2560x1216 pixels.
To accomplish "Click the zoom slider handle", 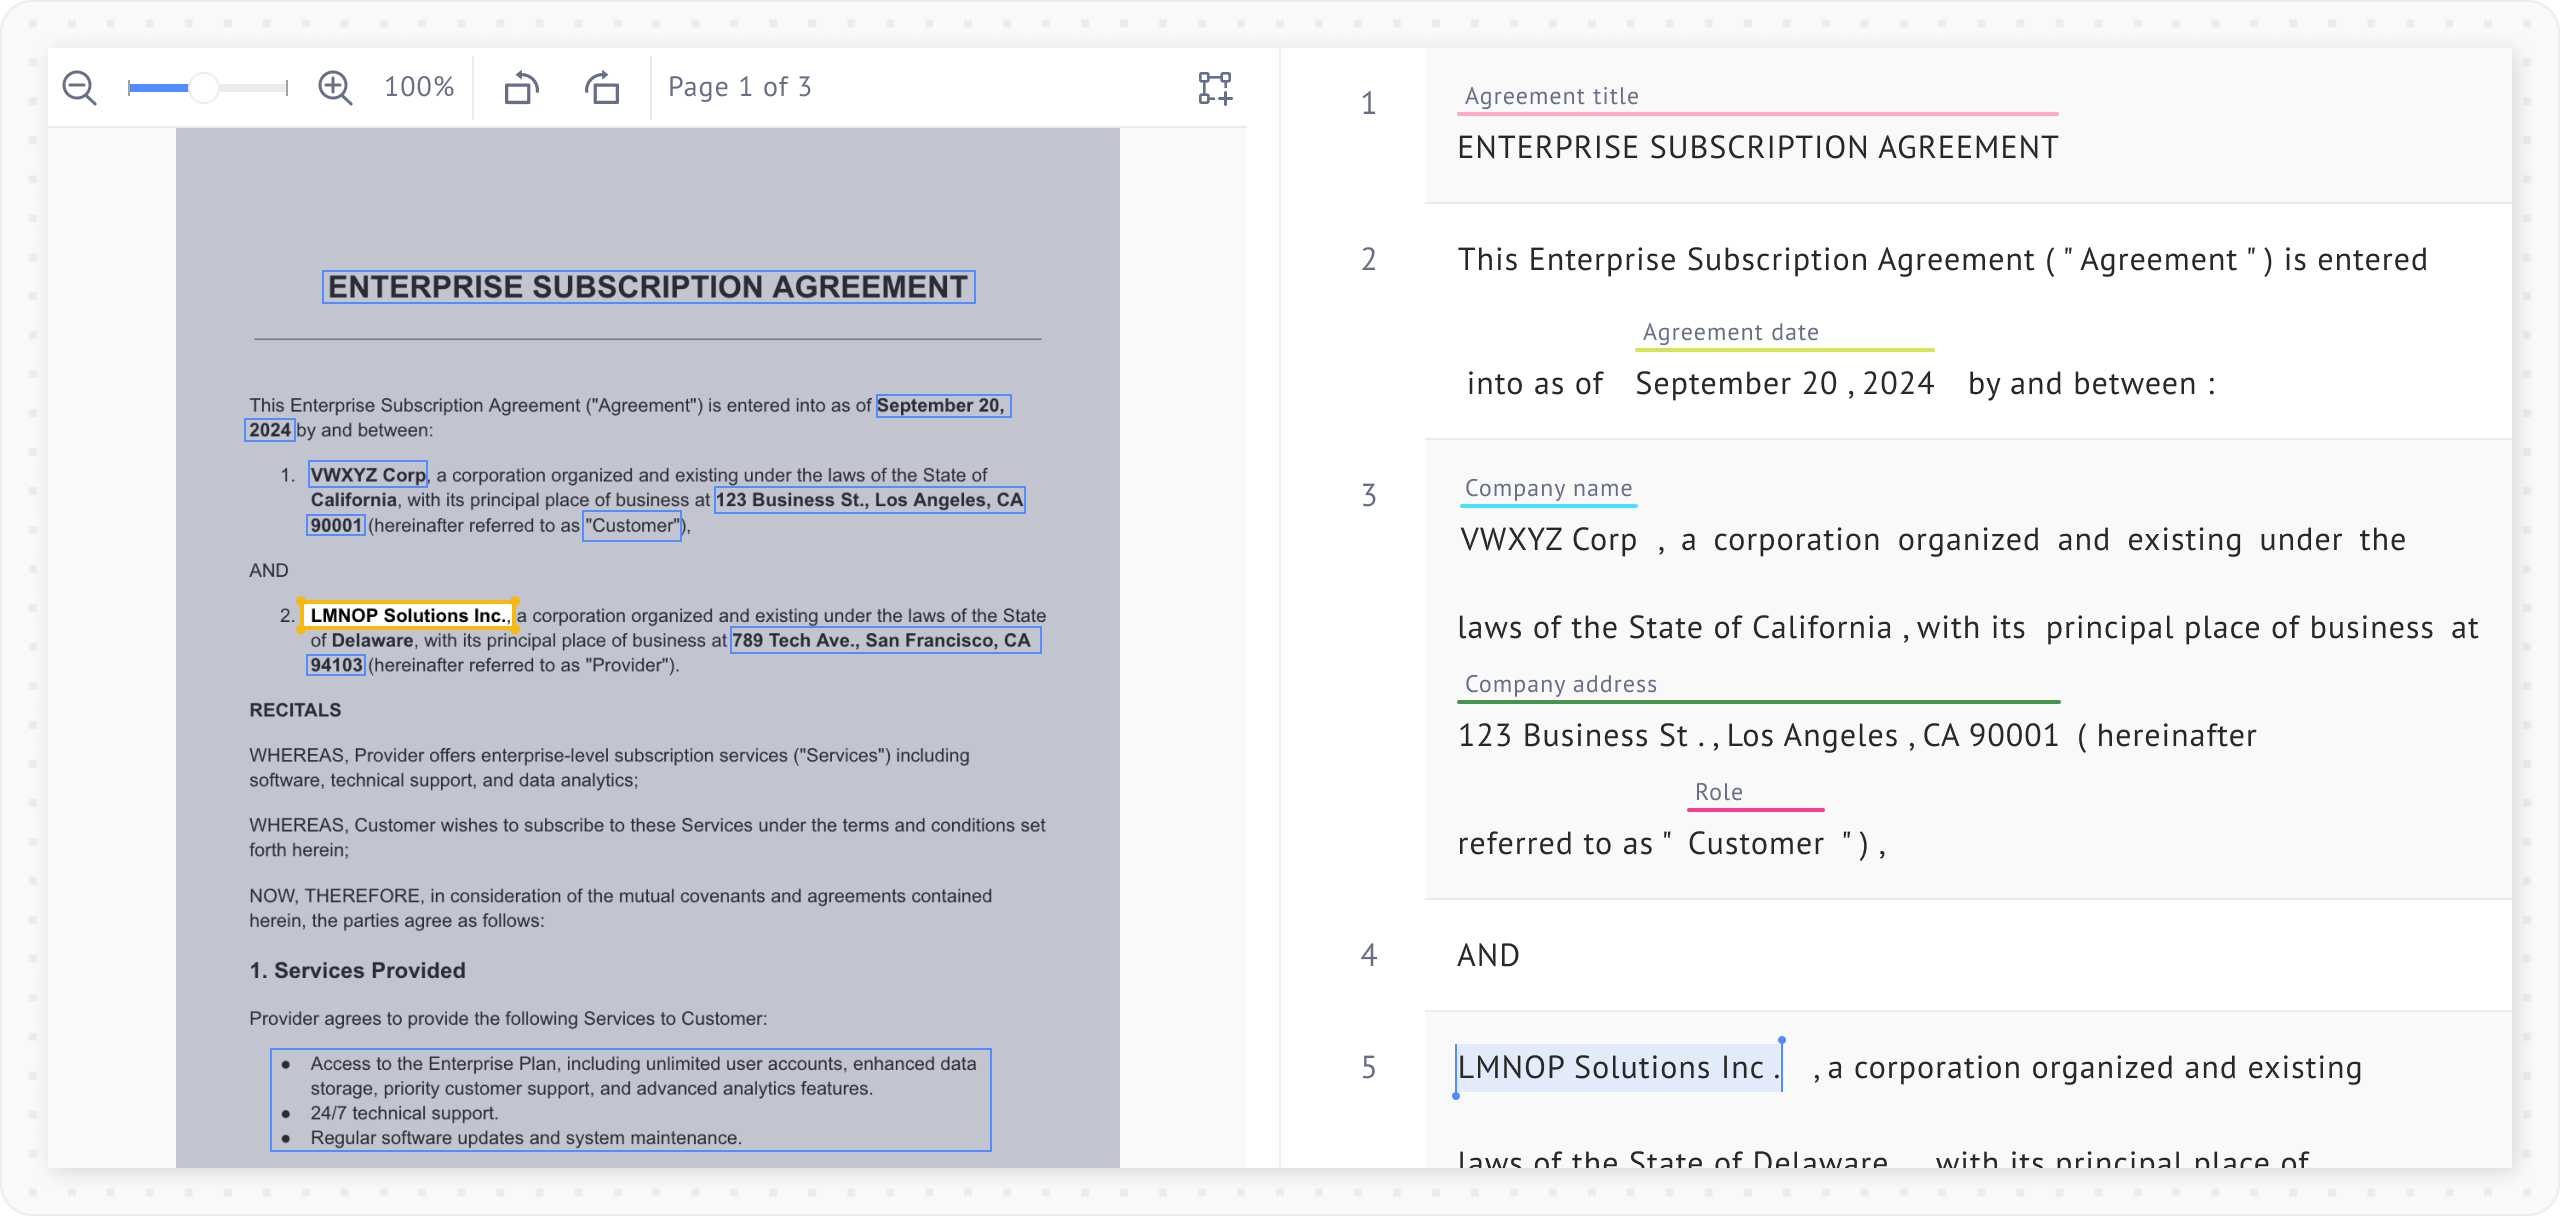I will 204,88.
